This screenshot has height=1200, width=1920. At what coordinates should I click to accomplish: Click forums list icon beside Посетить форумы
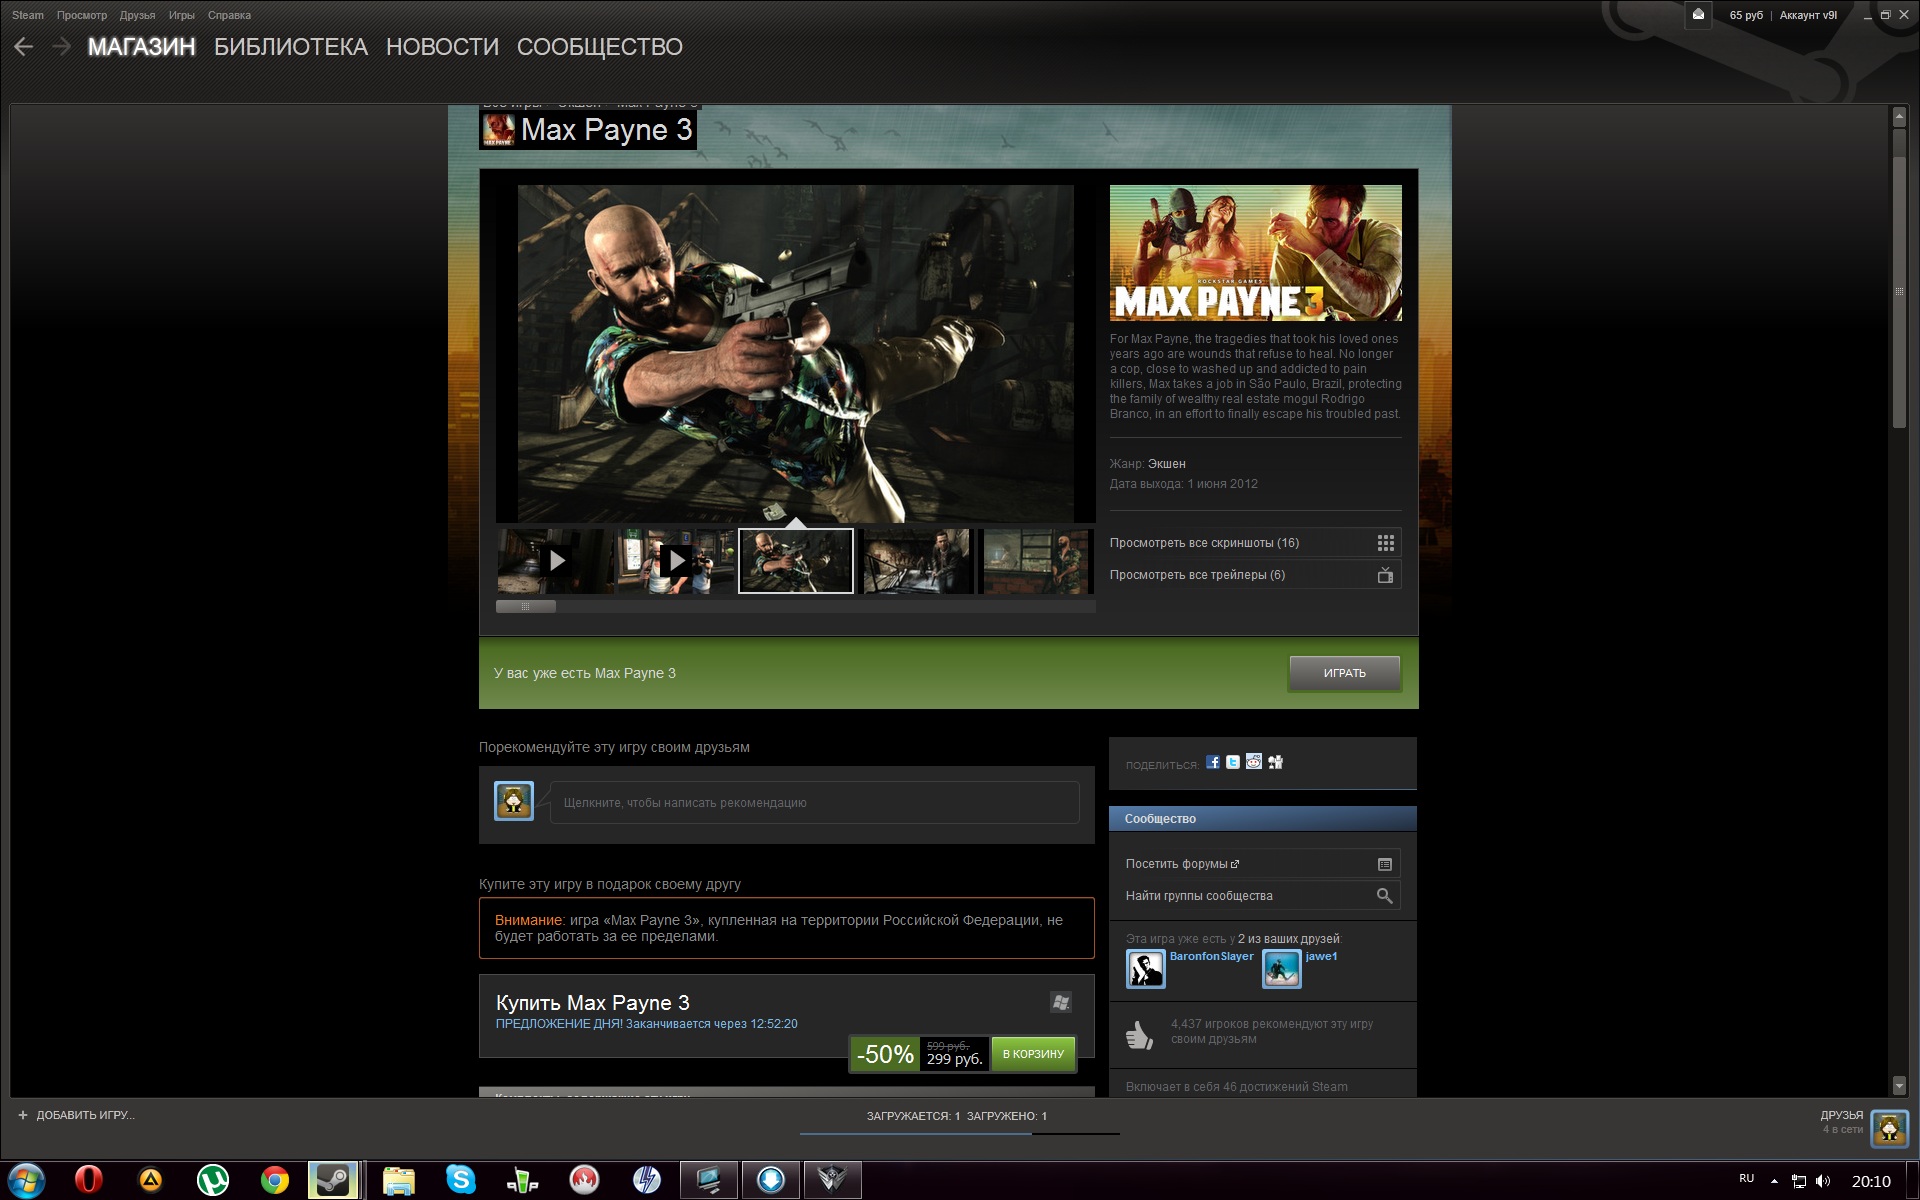[1385, 864]
